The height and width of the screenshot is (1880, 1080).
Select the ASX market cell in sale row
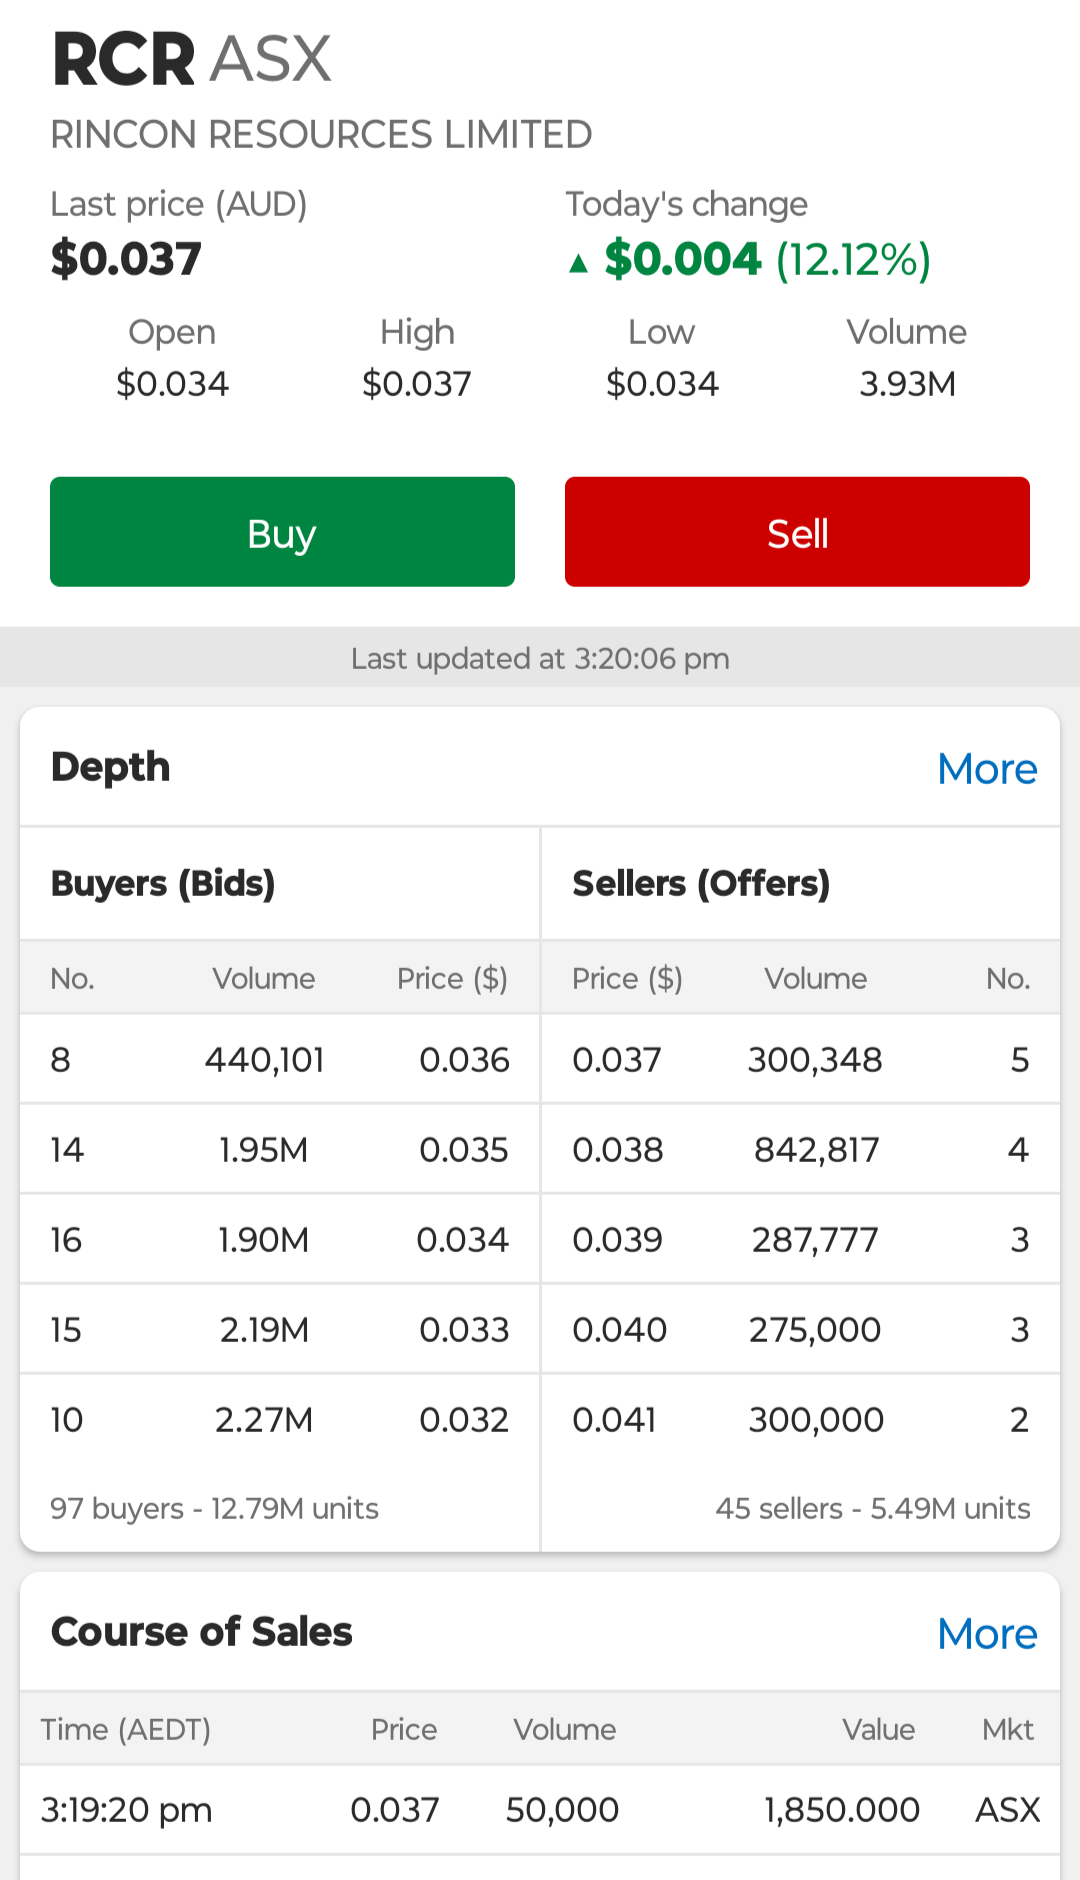tap(1008, 1810)
